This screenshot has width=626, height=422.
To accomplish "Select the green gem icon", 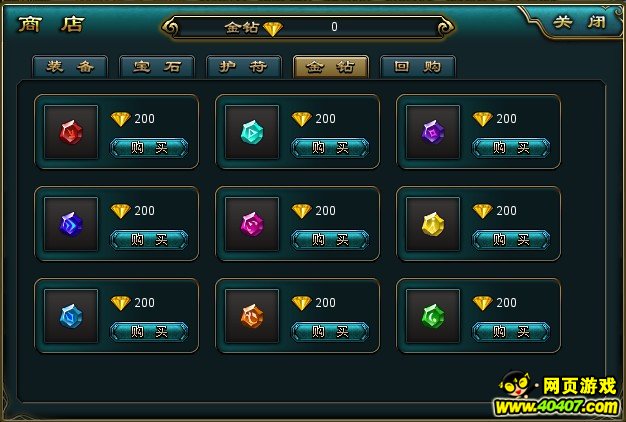I will (433, 316).
